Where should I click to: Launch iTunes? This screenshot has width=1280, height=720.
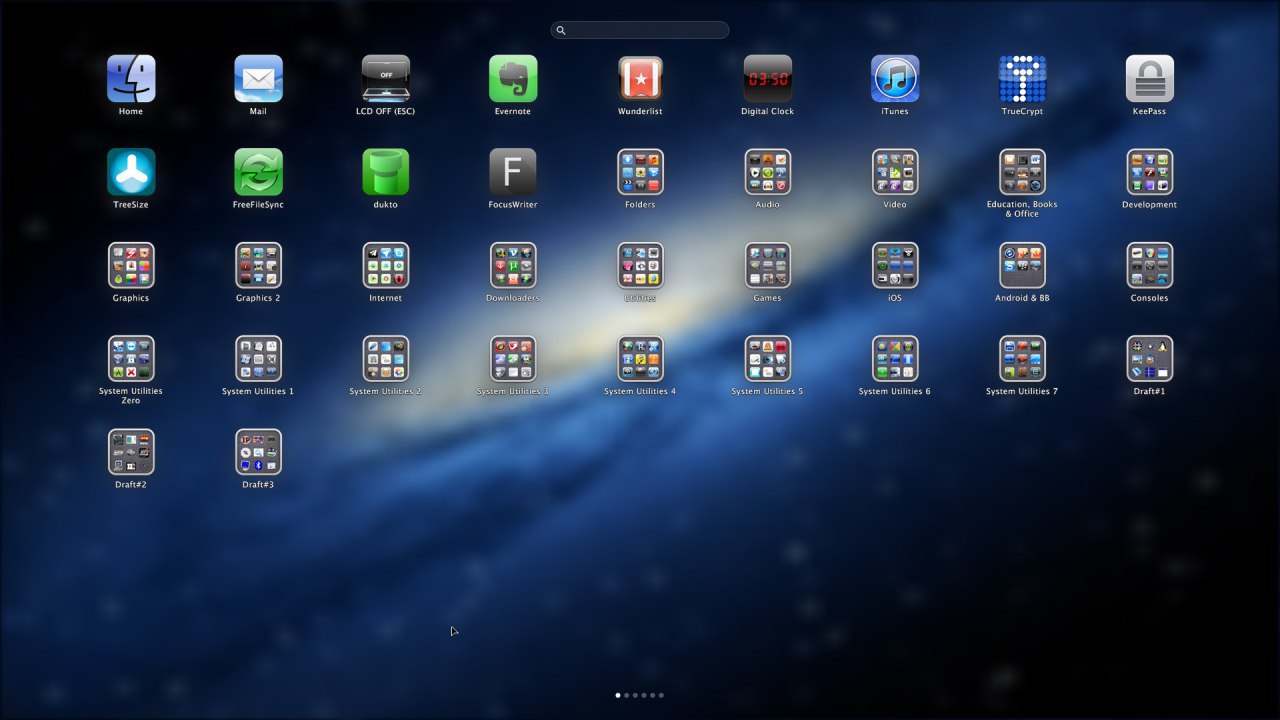[x=895, y=79]
